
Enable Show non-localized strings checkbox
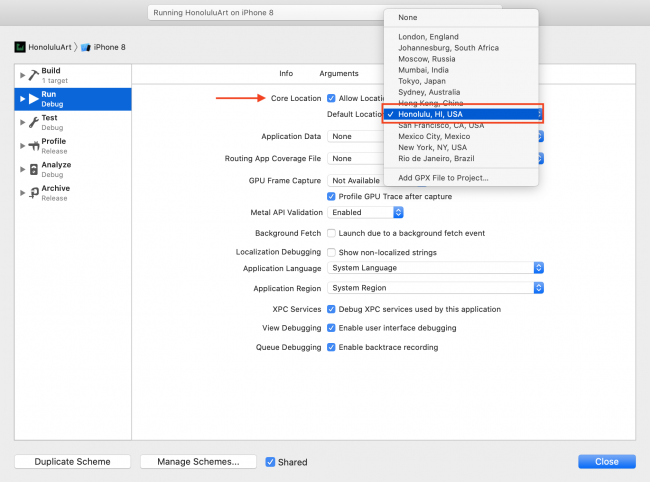(x=331, y=252)
